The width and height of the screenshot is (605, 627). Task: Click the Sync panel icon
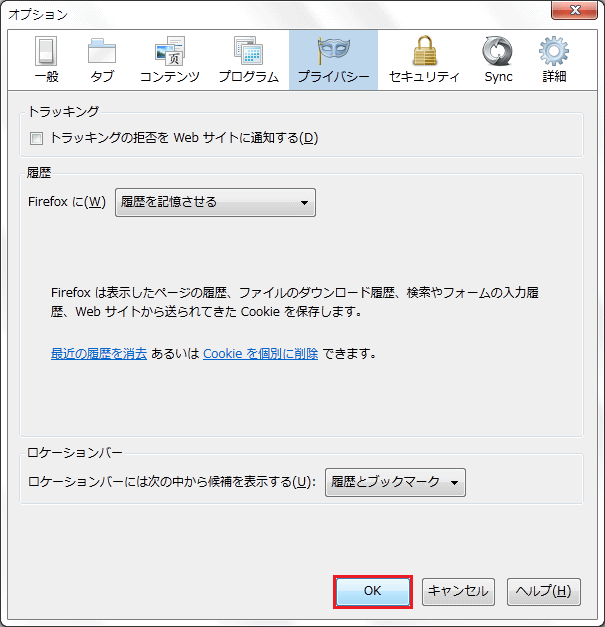pos(498,60)
